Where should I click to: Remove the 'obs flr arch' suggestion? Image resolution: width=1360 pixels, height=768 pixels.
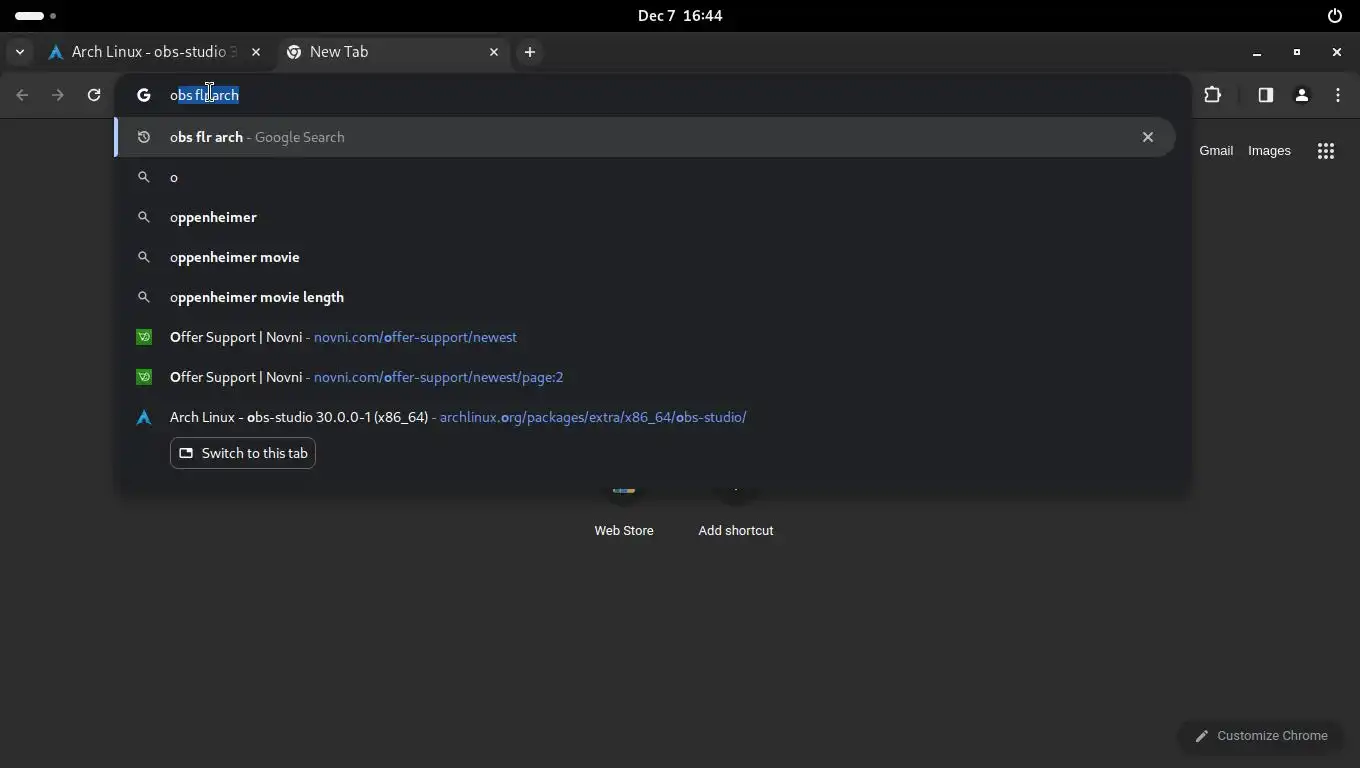[x=1148, y=137]
